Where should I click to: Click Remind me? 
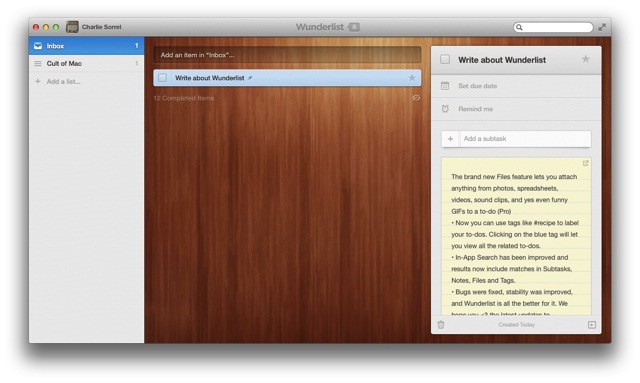[x=476, y=109]
